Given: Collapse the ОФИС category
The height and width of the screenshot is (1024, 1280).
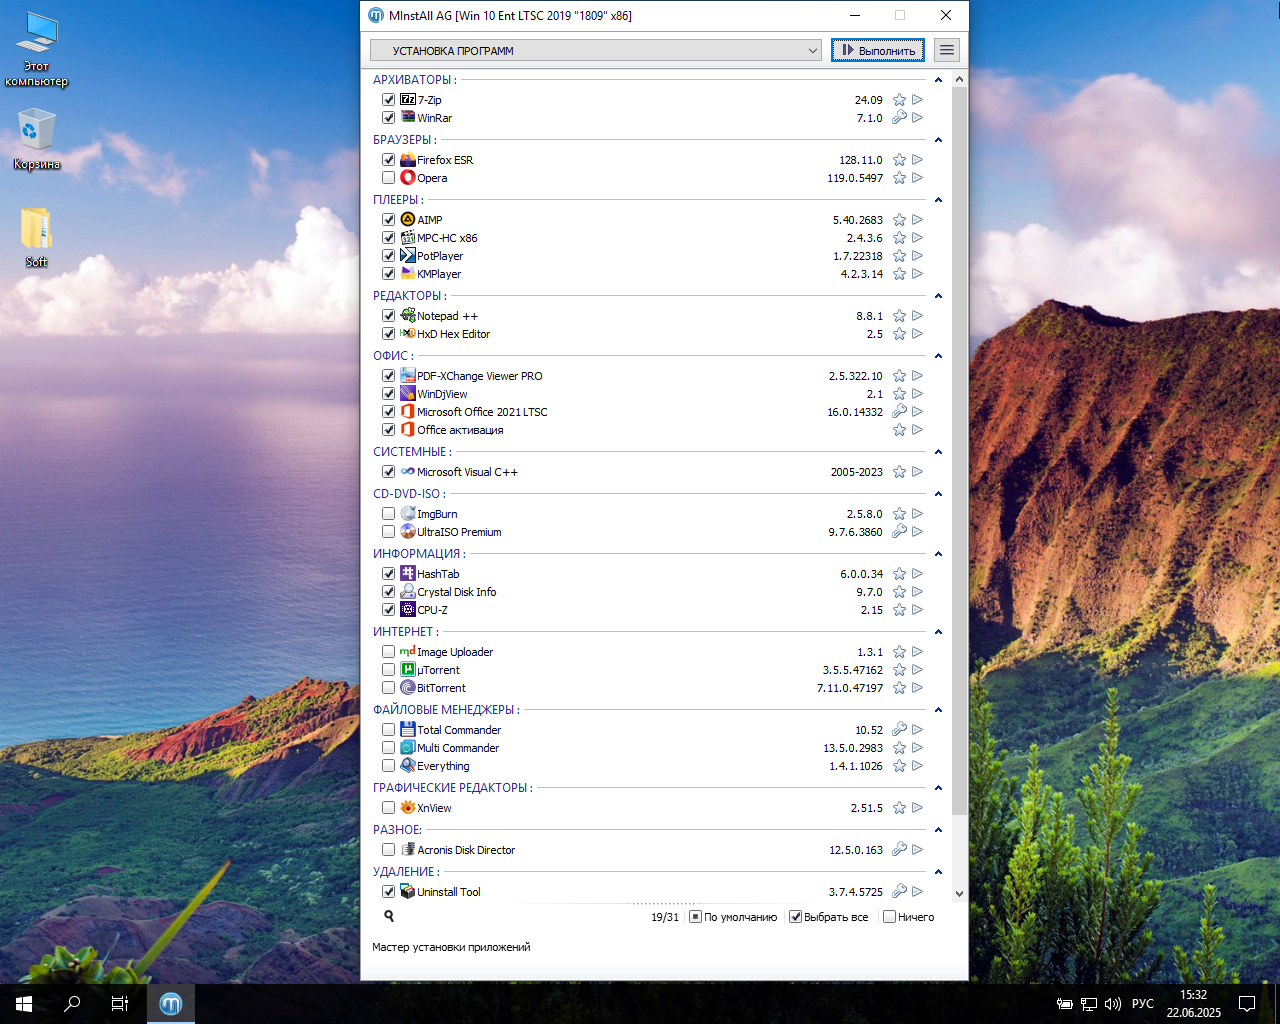Looking at the screenshot, I should coord(938,356).
